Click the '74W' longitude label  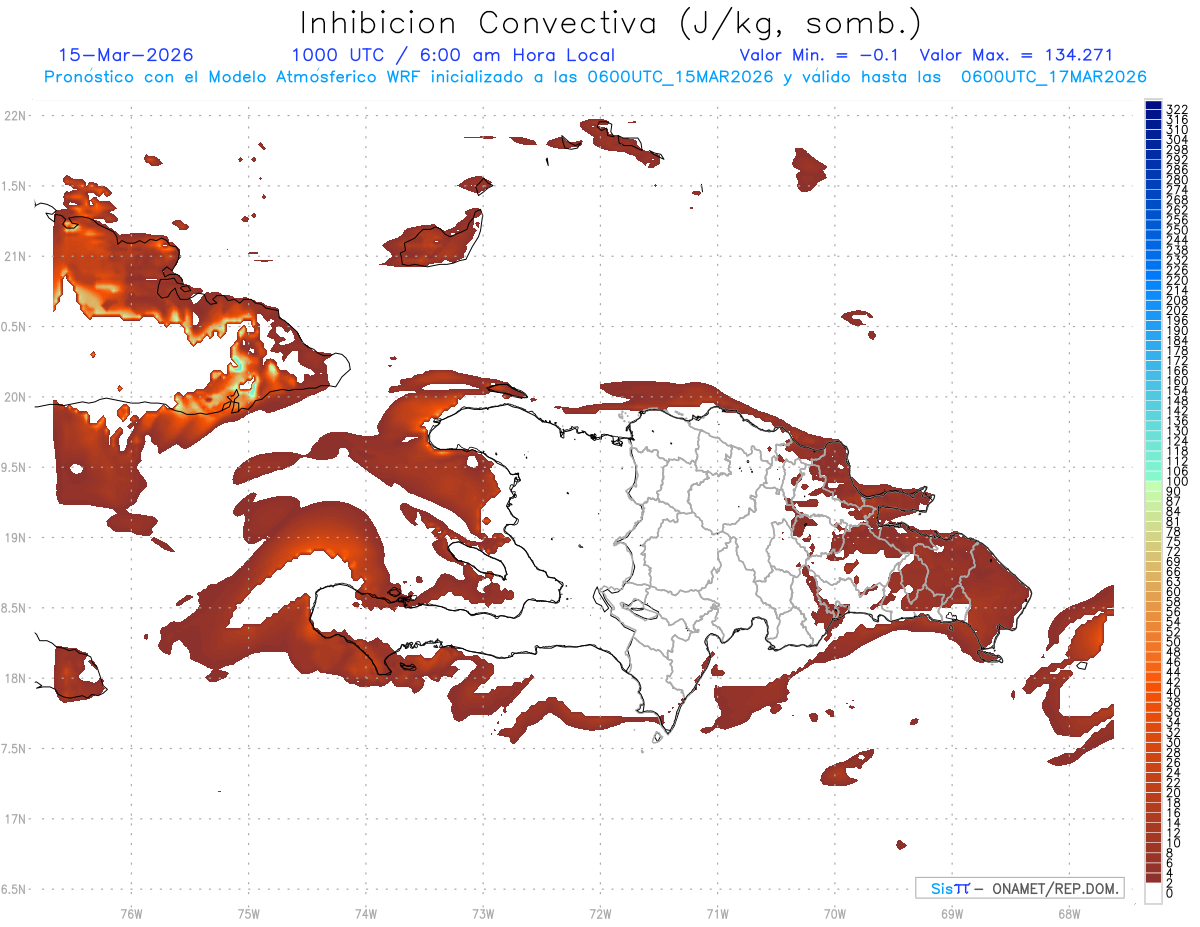(x=366, y=913)
